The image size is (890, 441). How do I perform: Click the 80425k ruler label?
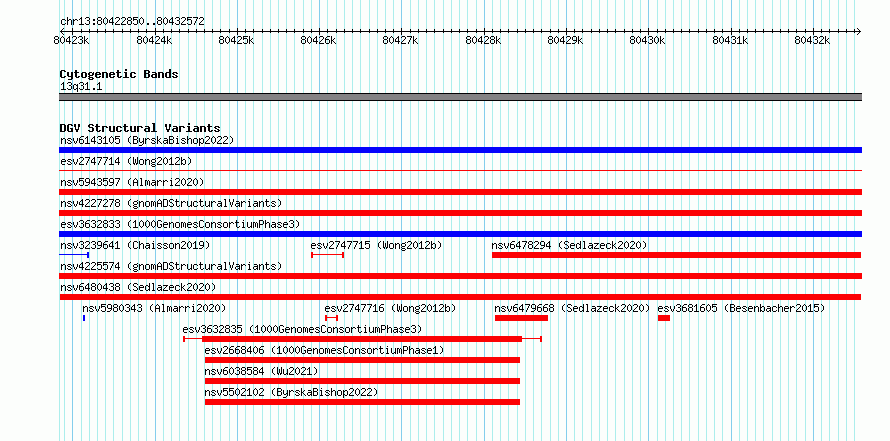click(236, 41)
